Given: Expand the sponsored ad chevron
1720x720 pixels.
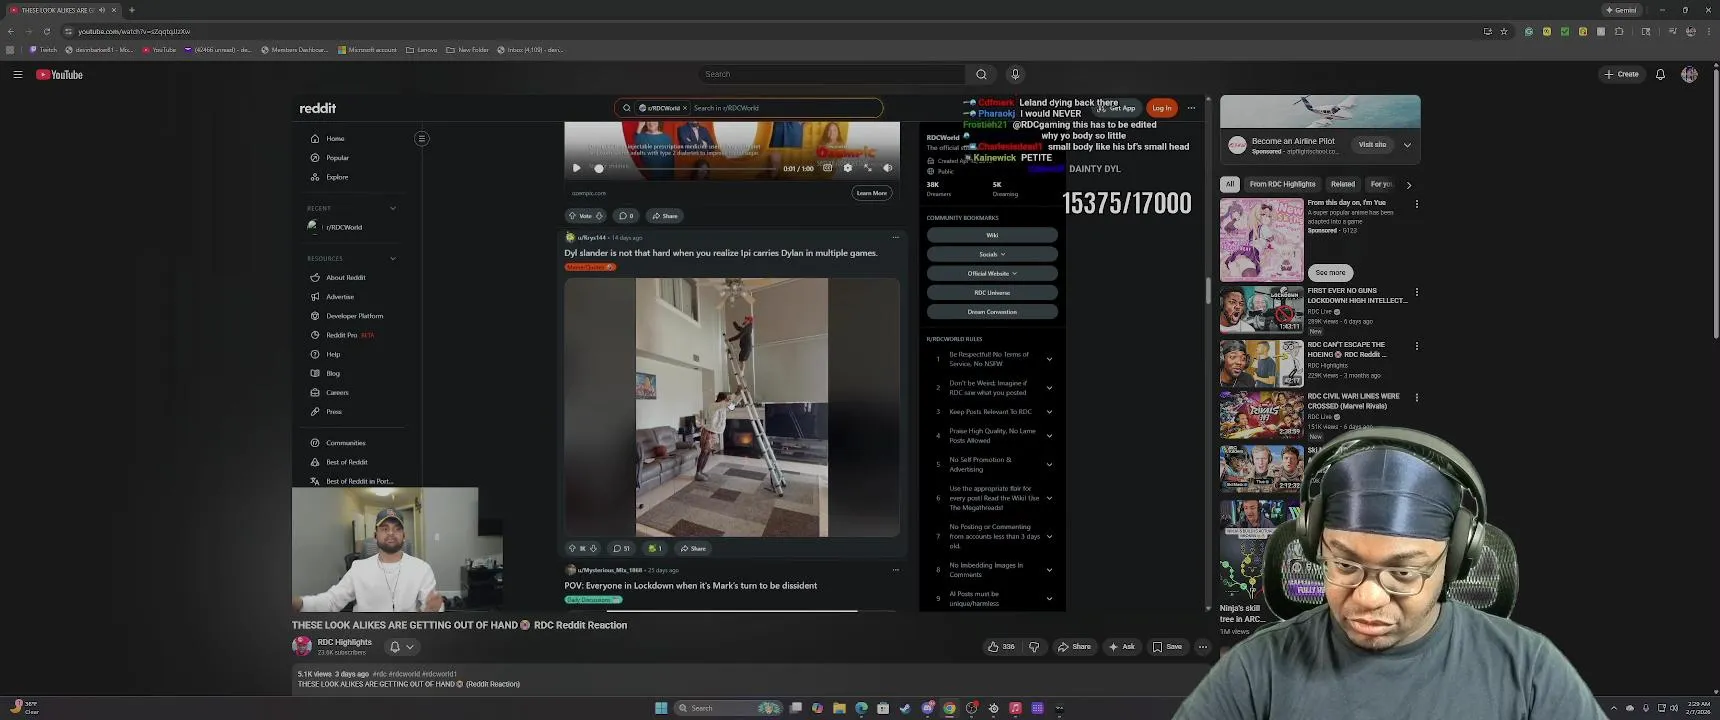Looking at the screenshot, I should coord(1407,145).
